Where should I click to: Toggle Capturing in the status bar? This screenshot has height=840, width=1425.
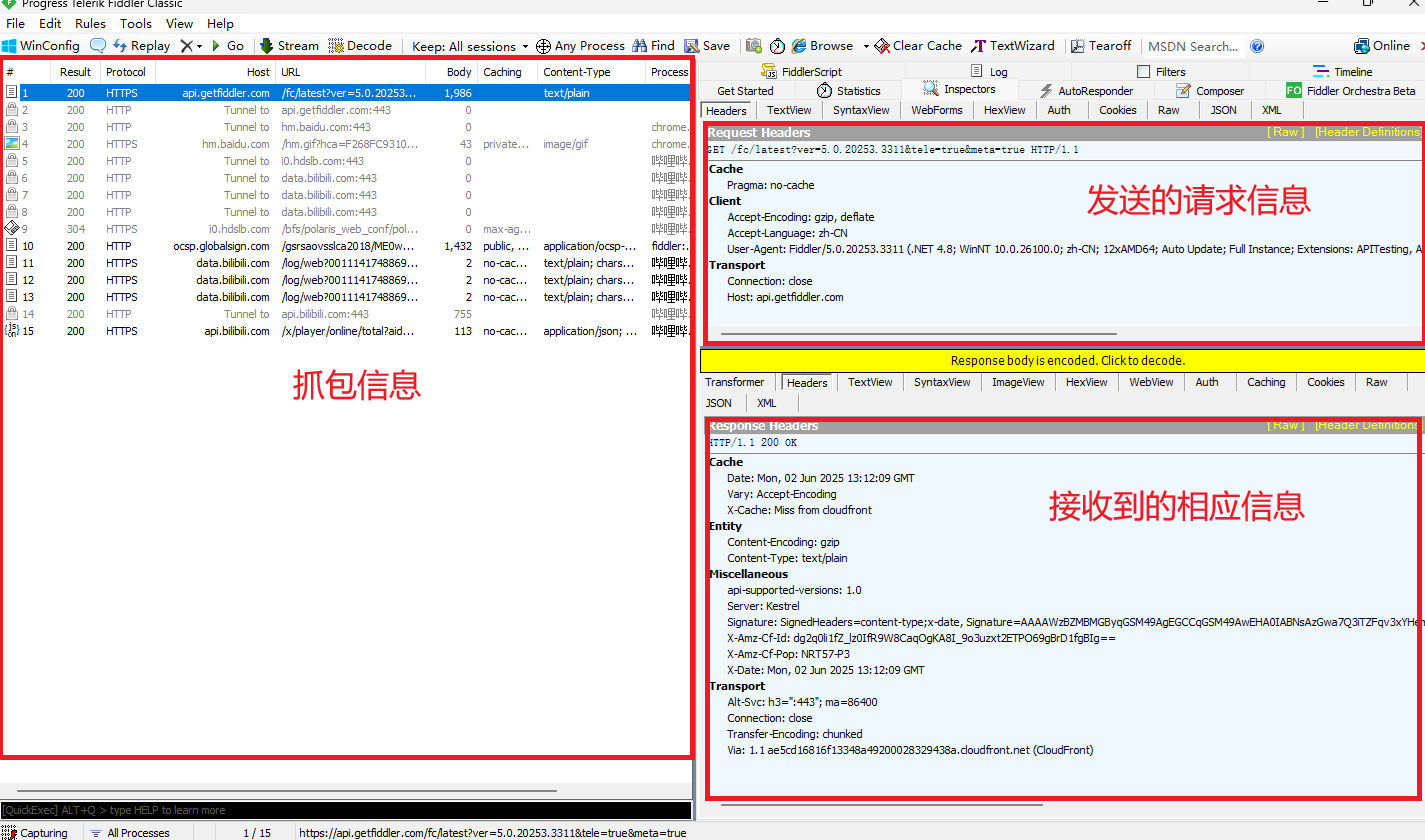(36, 832)
